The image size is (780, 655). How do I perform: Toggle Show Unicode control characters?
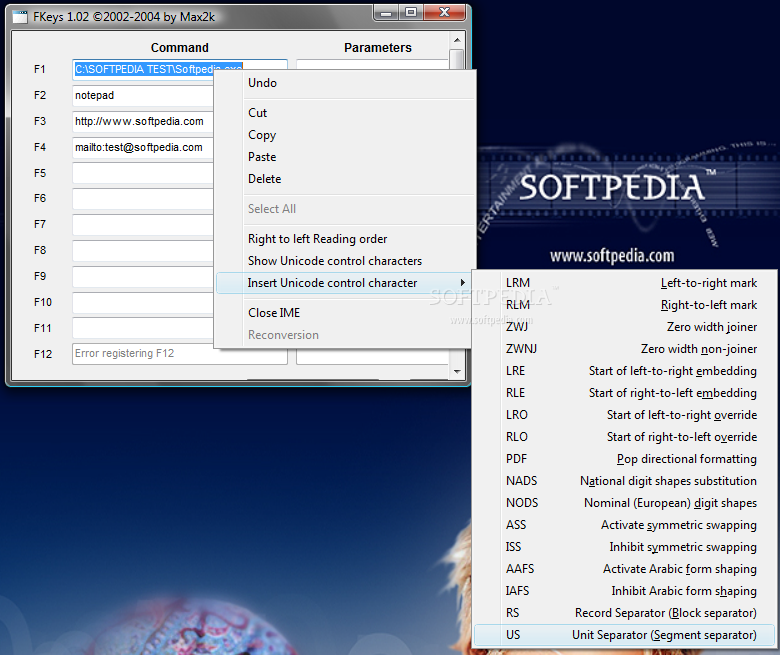pyautogui.click(x=344, y=261)
